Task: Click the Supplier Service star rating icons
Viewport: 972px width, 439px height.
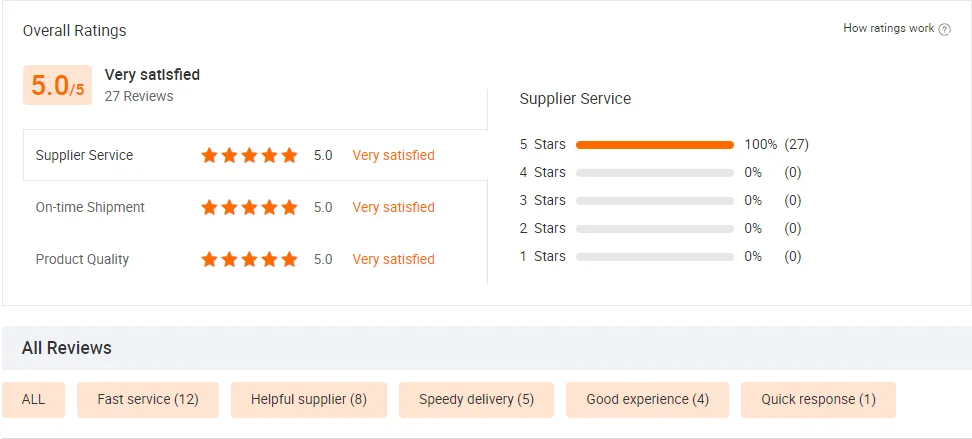Action: click(x=249, y=155)
